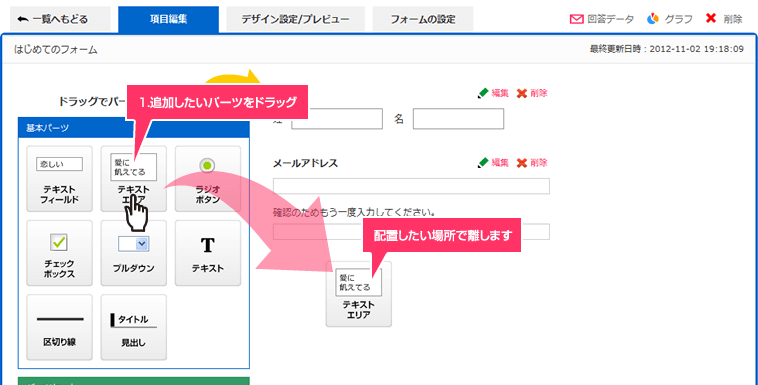758x385 pixels.
Task: Click the ラジオボタン part icon
Action: 208,179
